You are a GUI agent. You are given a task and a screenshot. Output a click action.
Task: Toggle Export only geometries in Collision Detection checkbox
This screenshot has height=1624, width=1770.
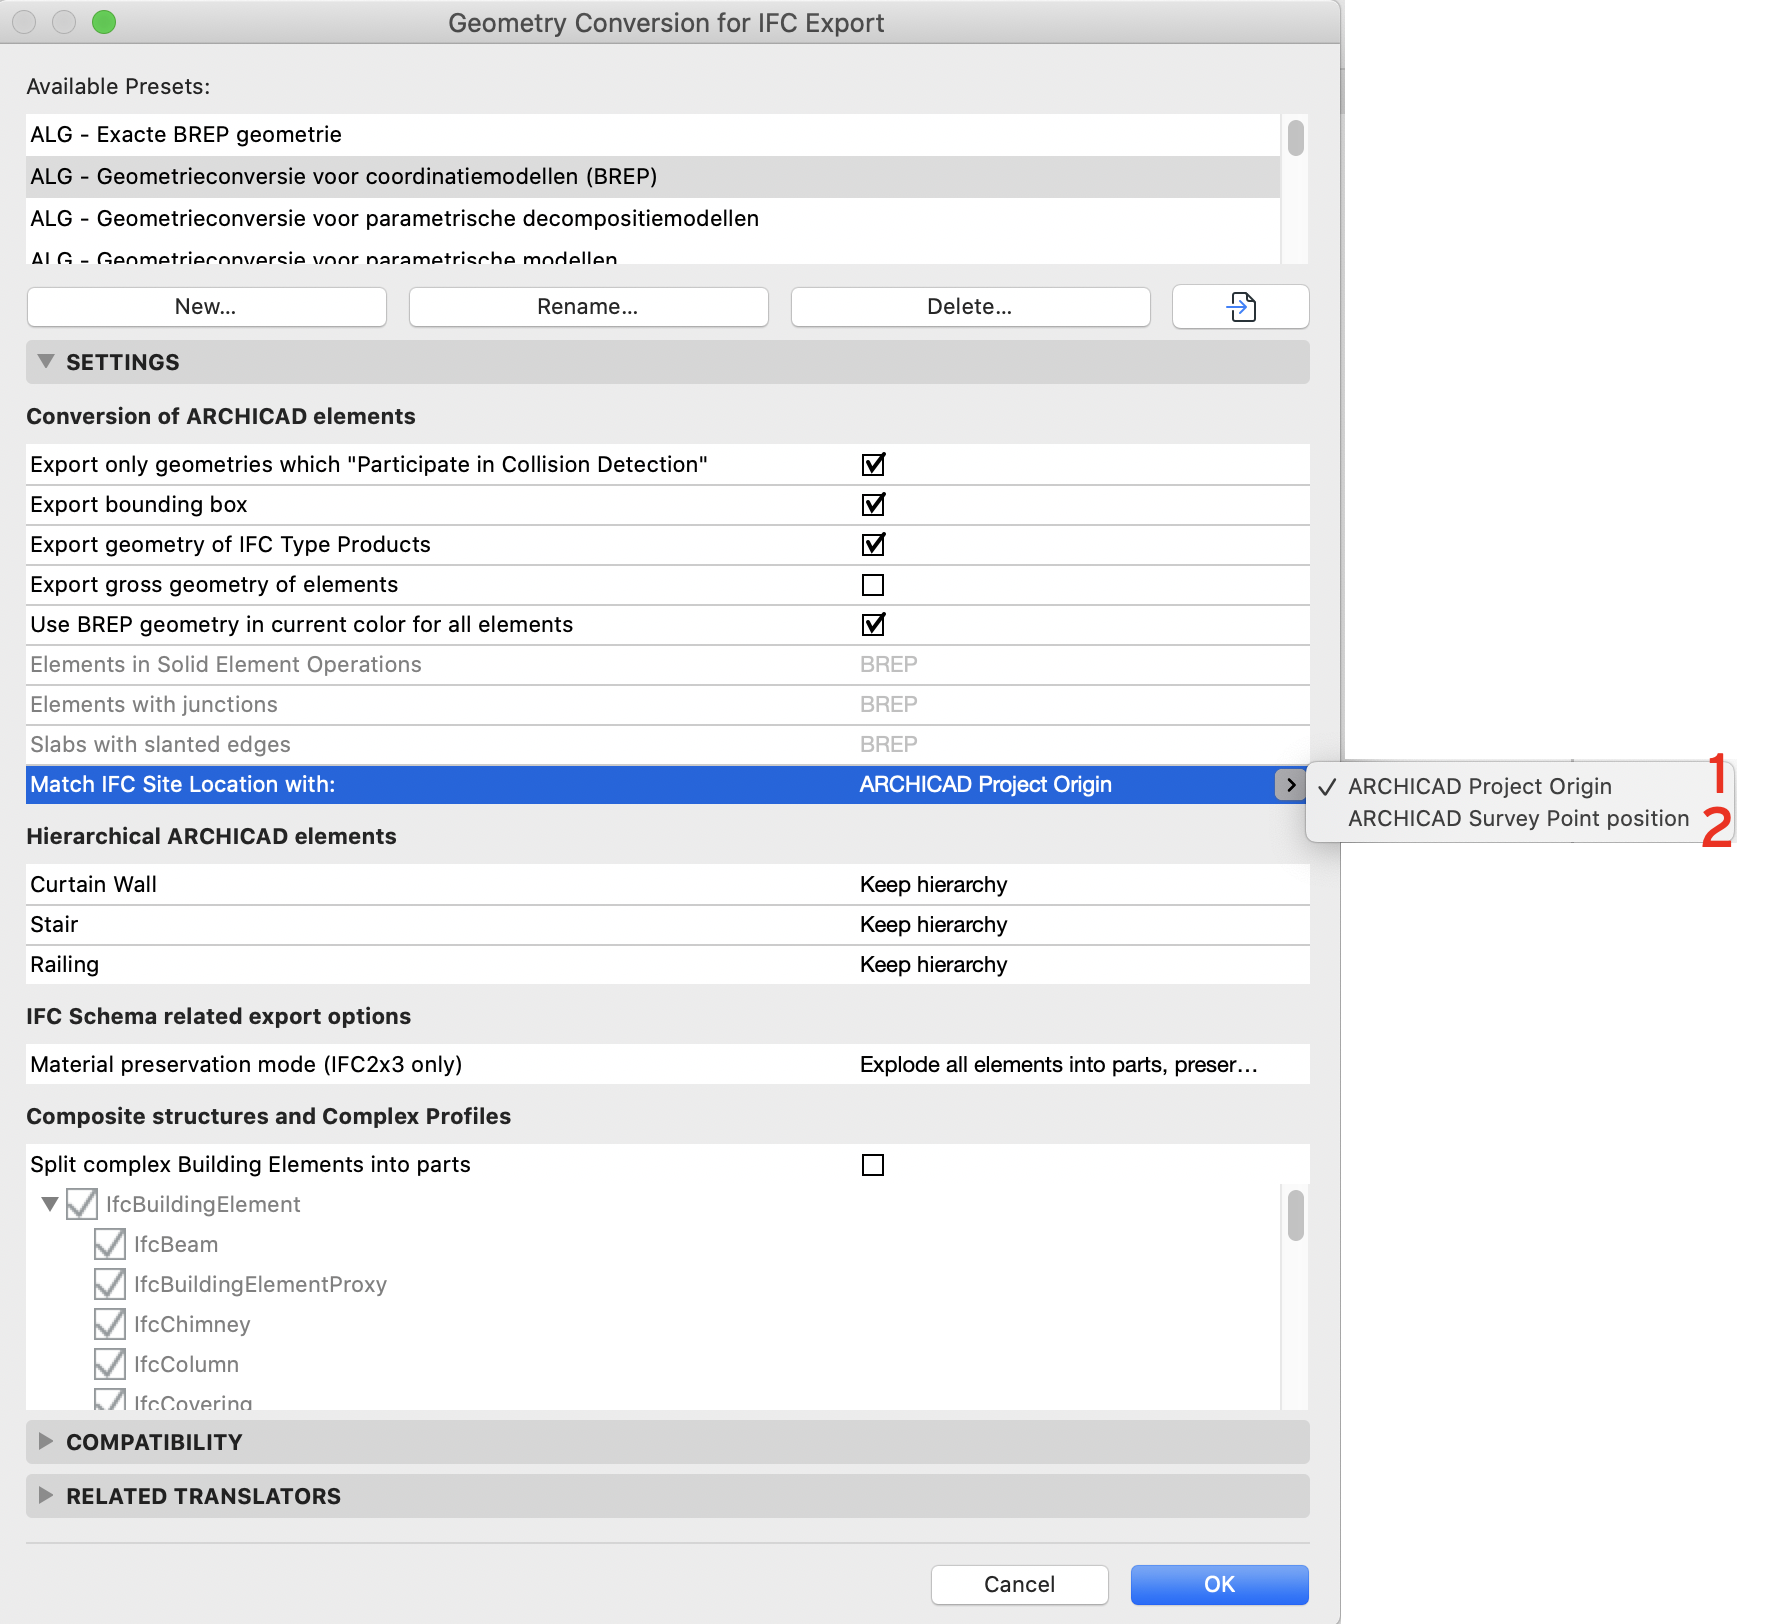873,465
